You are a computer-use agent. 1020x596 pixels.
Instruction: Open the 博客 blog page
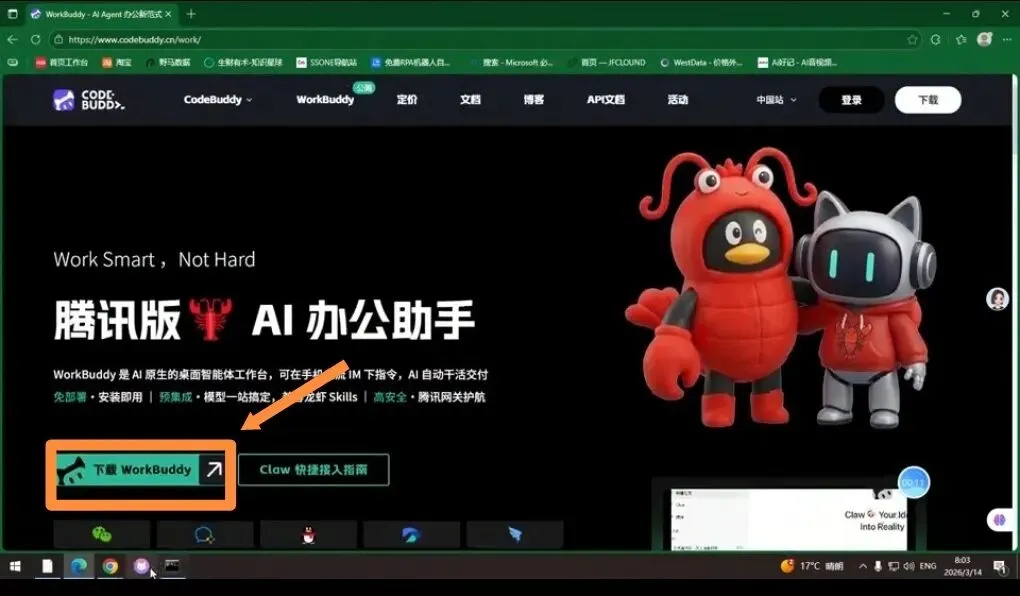tap(533, 100)
